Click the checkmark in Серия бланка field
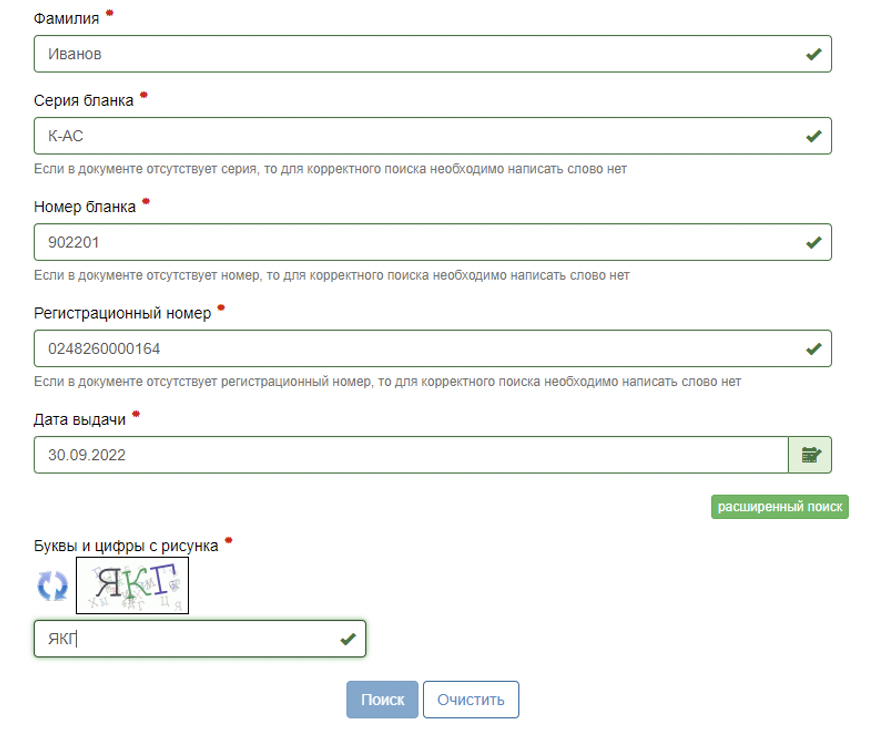The width and height of the screenshot is (876, 742). 813,136
